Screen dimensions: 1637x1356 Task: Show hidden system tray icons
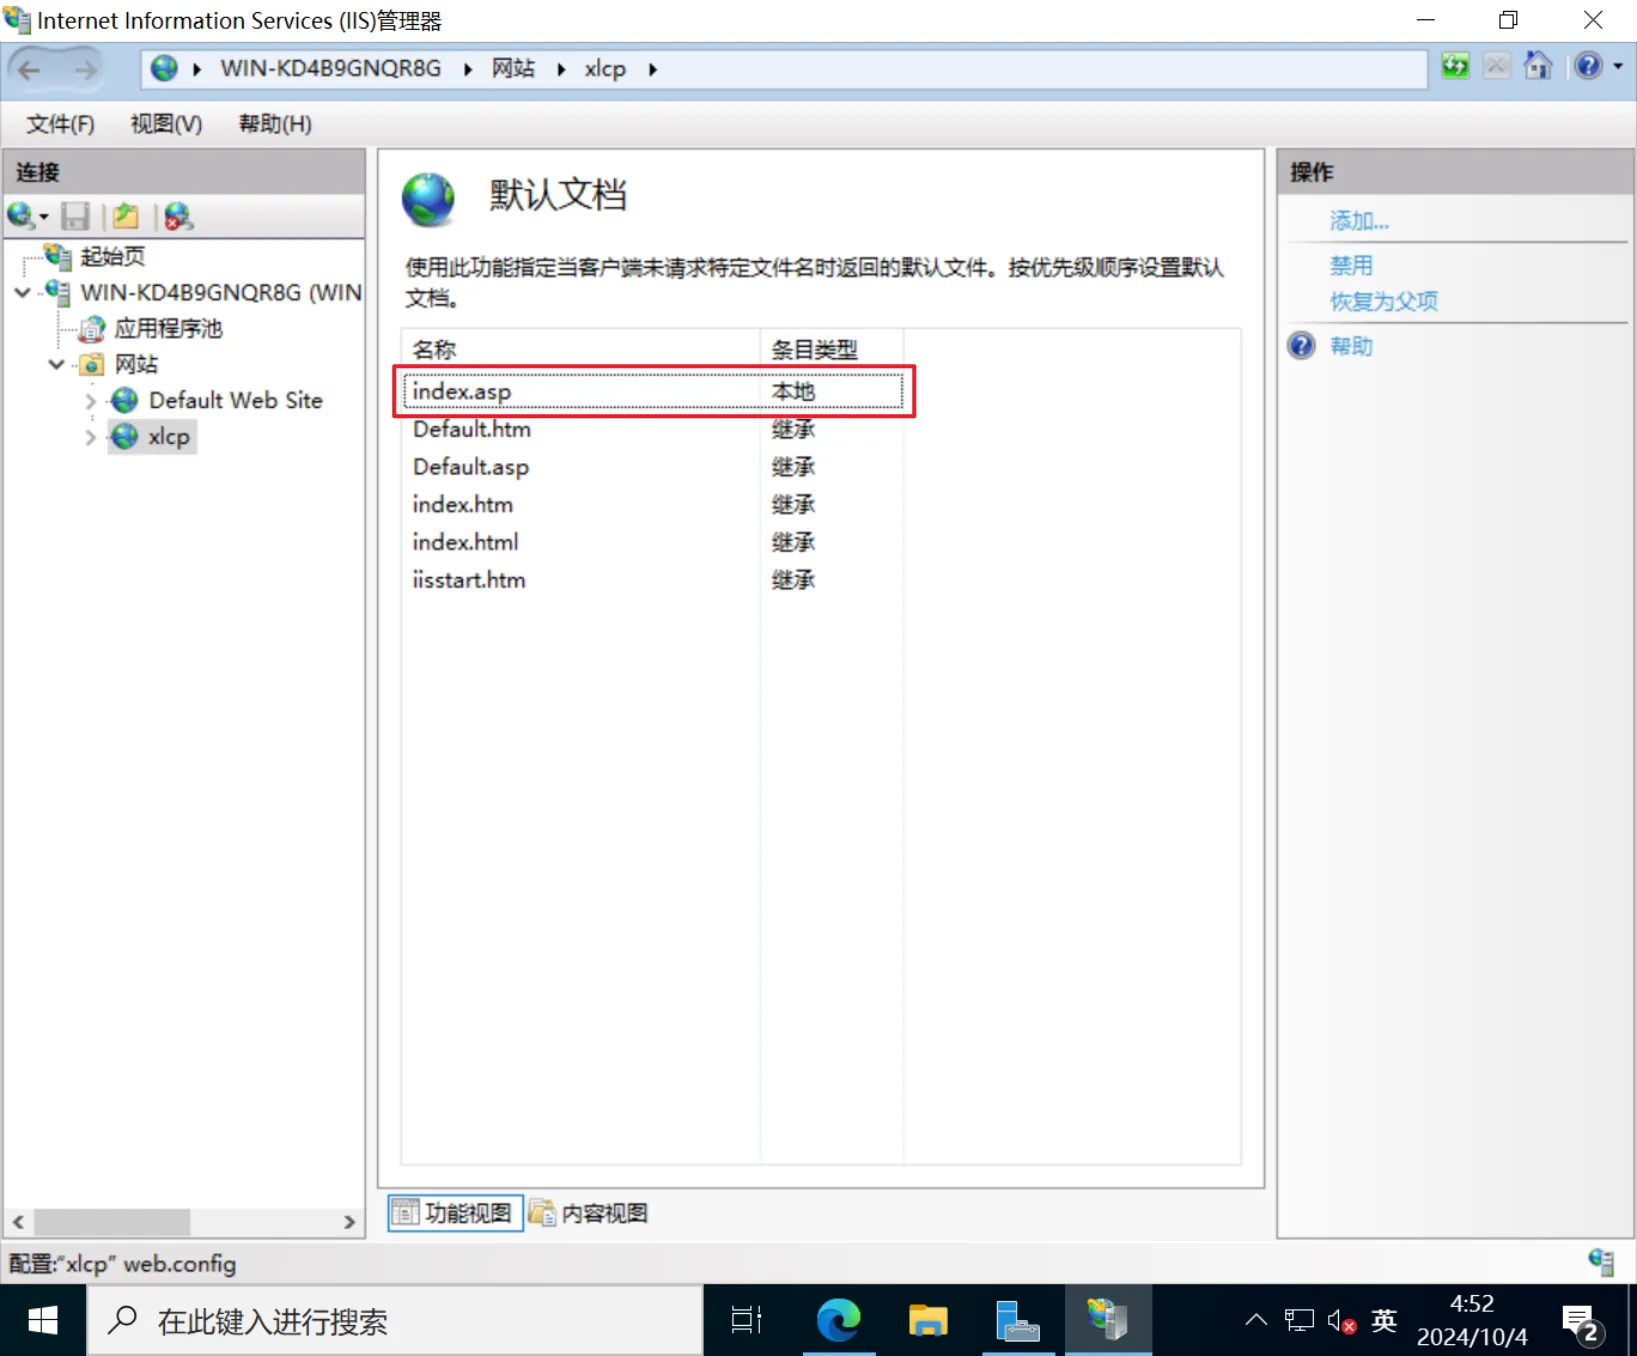pos(1256,1321)
